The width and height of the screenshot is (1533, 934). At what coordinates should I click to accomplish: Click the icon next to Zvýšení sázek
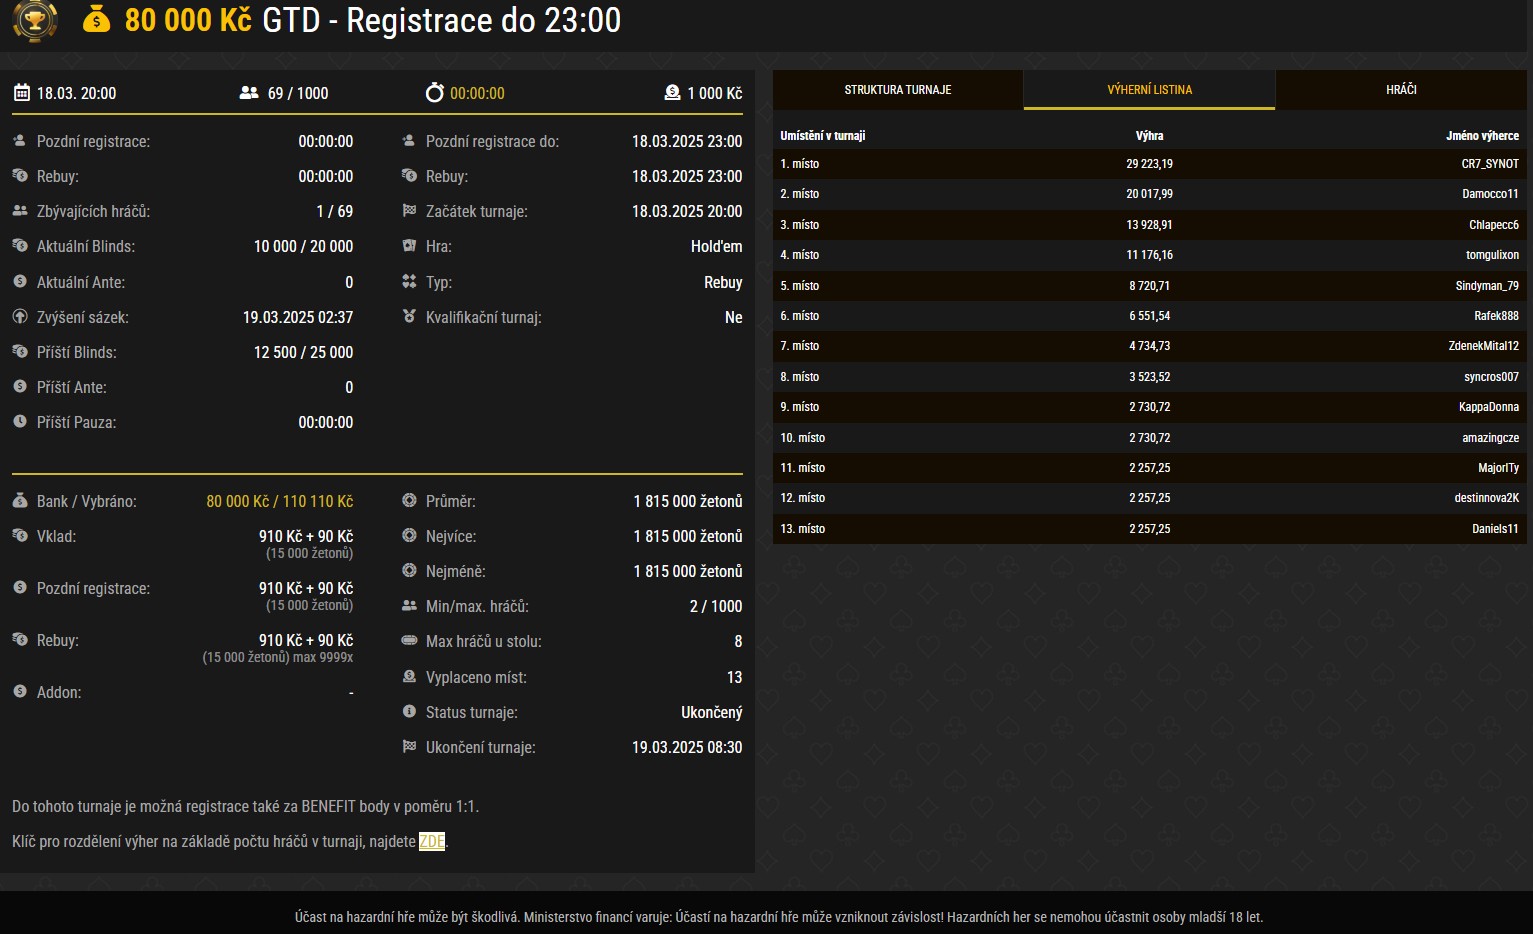tap(20, 317)
